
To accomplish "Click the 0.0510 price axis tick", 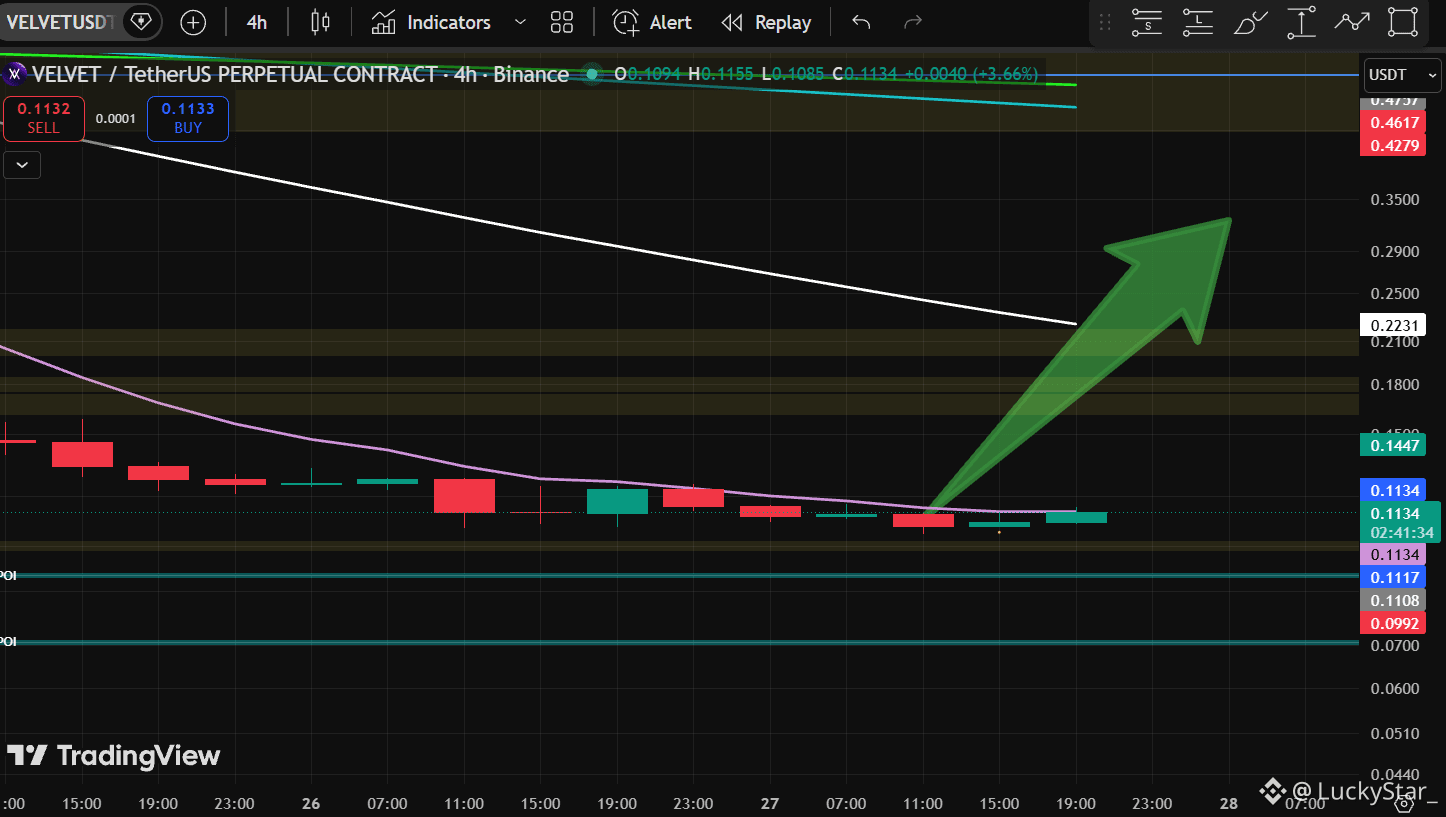I will 1395,733.
